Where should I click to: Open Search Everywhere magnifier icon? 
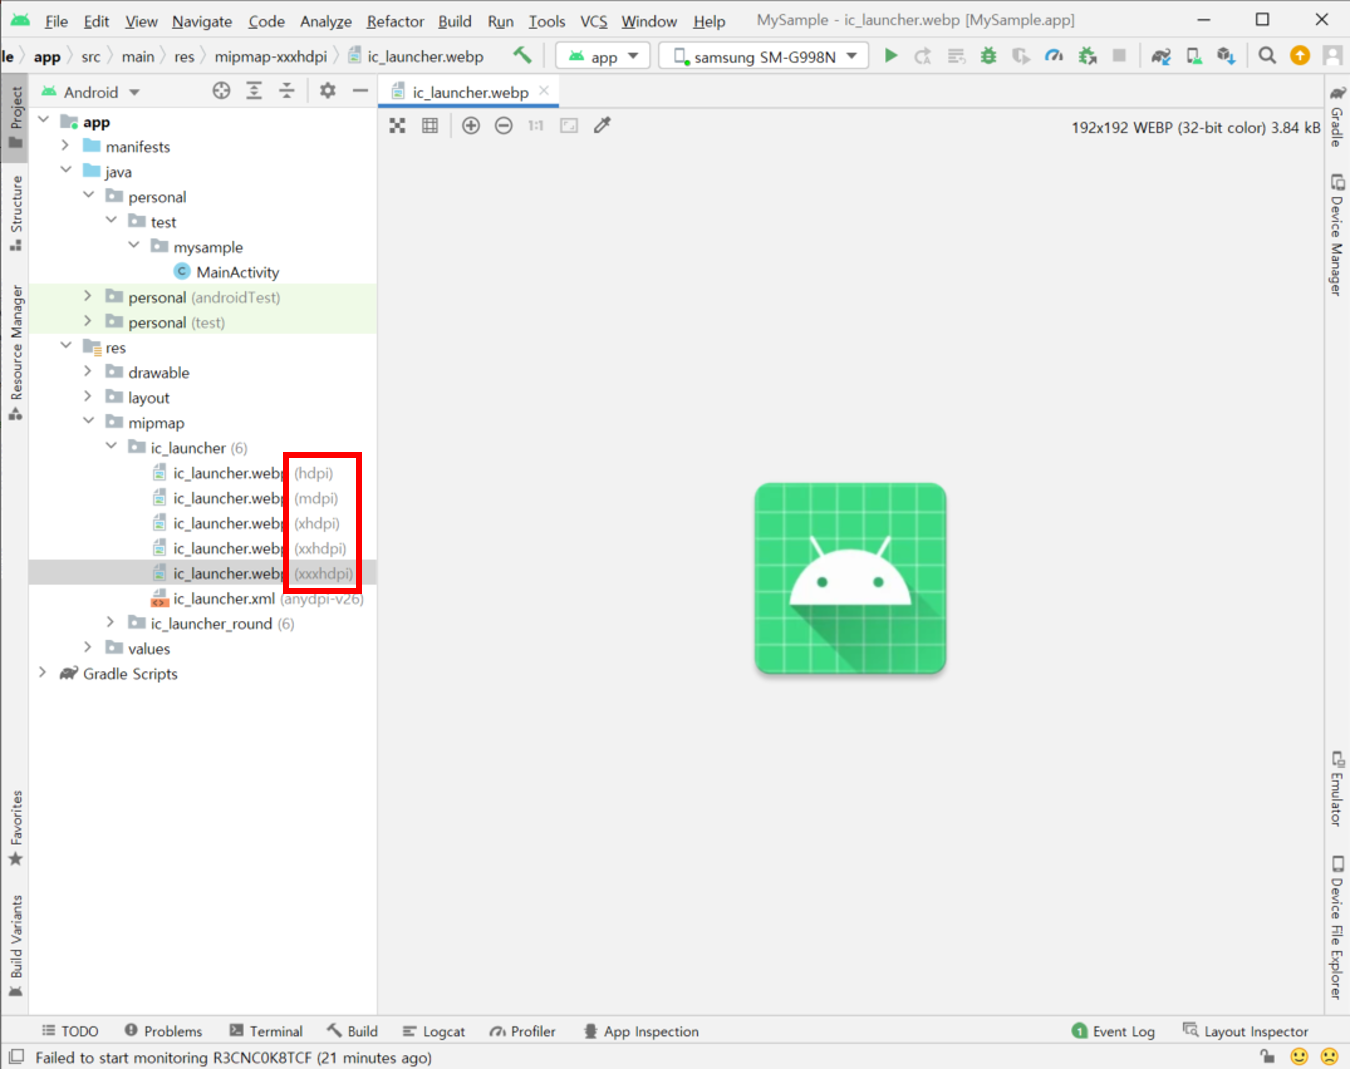coord(1267,56)
